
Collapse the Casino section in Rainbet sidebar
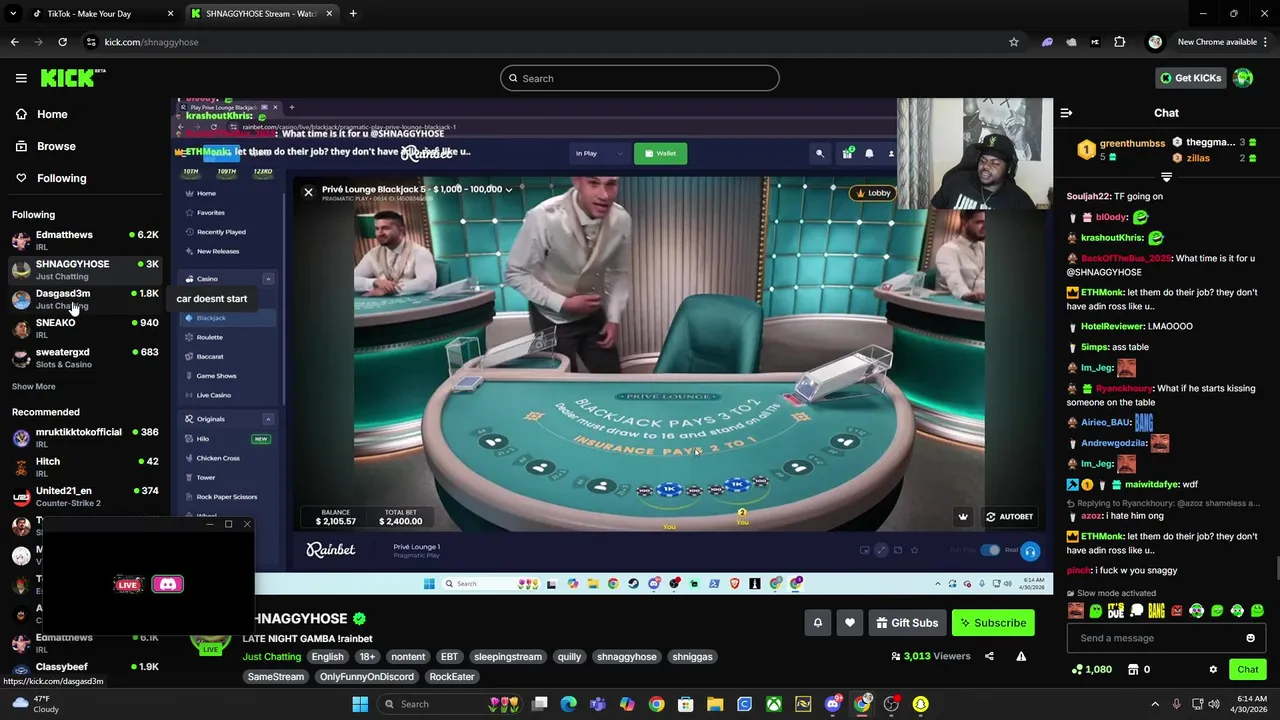[267, 279]
